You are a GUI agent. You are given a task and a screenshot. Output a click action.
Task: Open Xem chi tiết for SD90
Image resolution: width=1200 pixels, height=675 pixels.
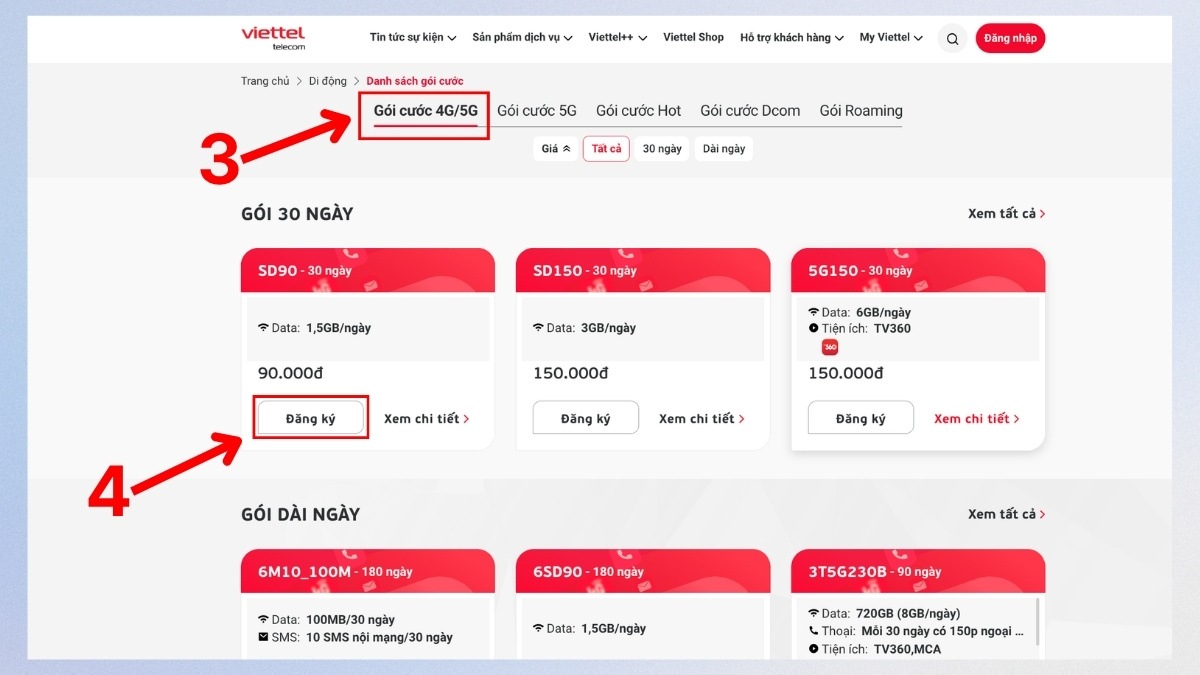pyautogui.click(x=426, y=419)
